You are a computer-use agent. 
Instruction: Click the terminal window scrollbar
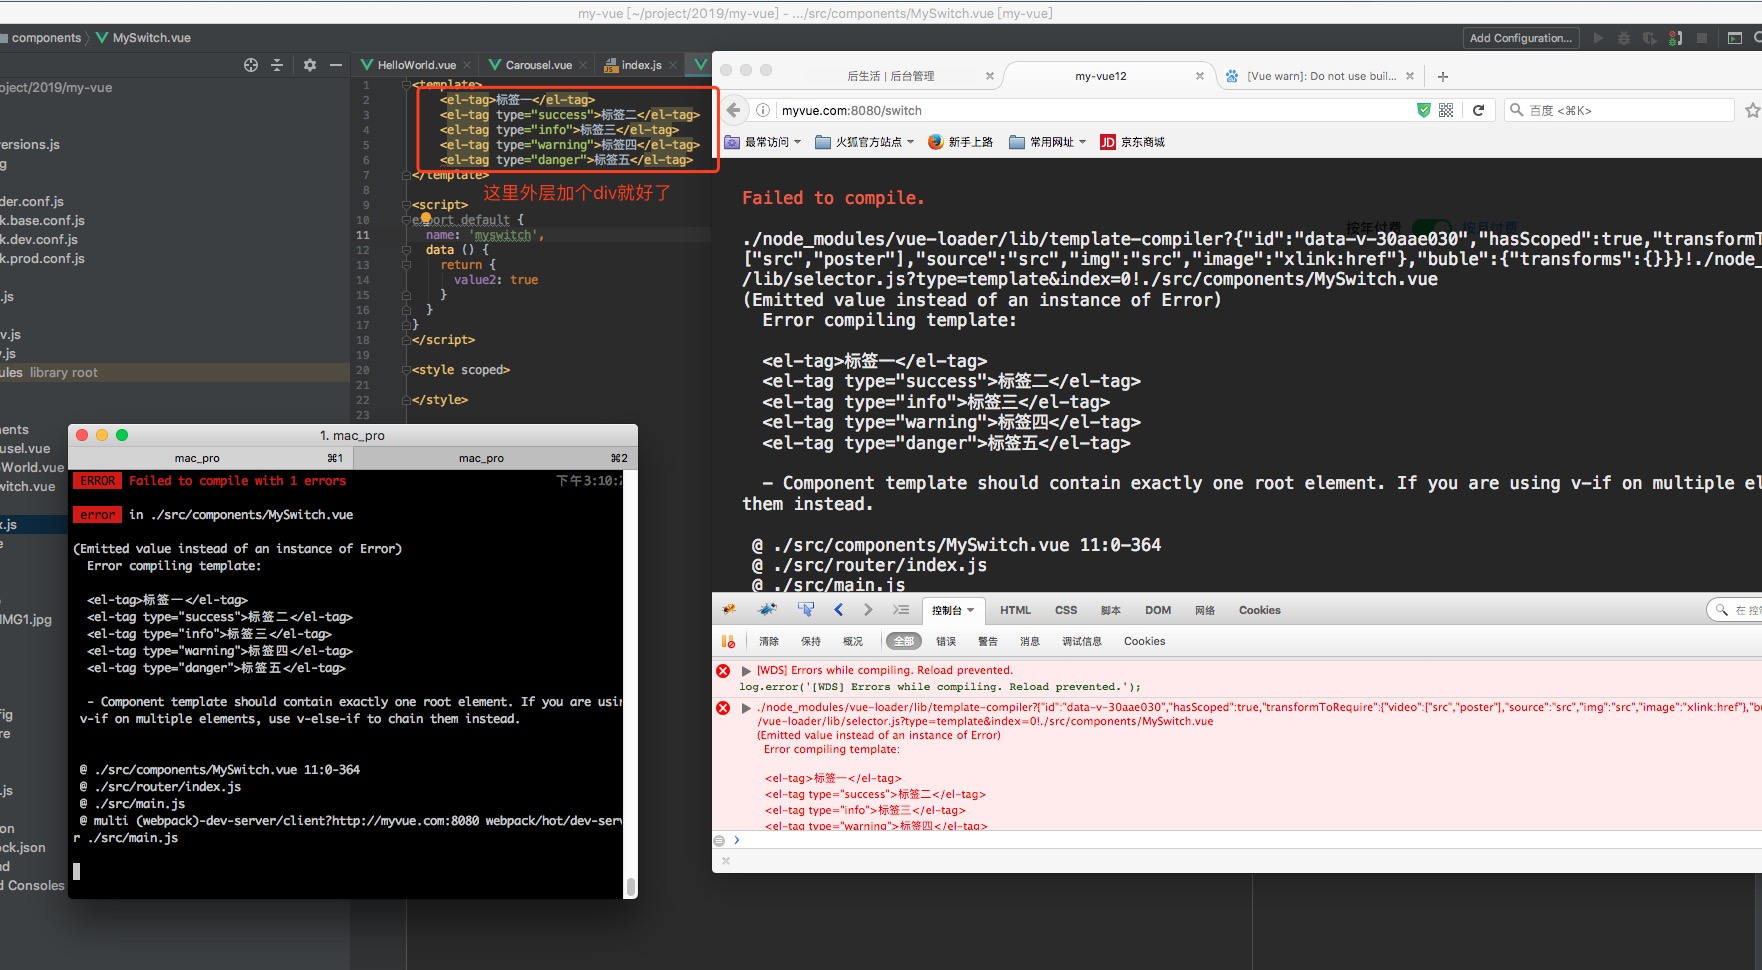(630, 886)
